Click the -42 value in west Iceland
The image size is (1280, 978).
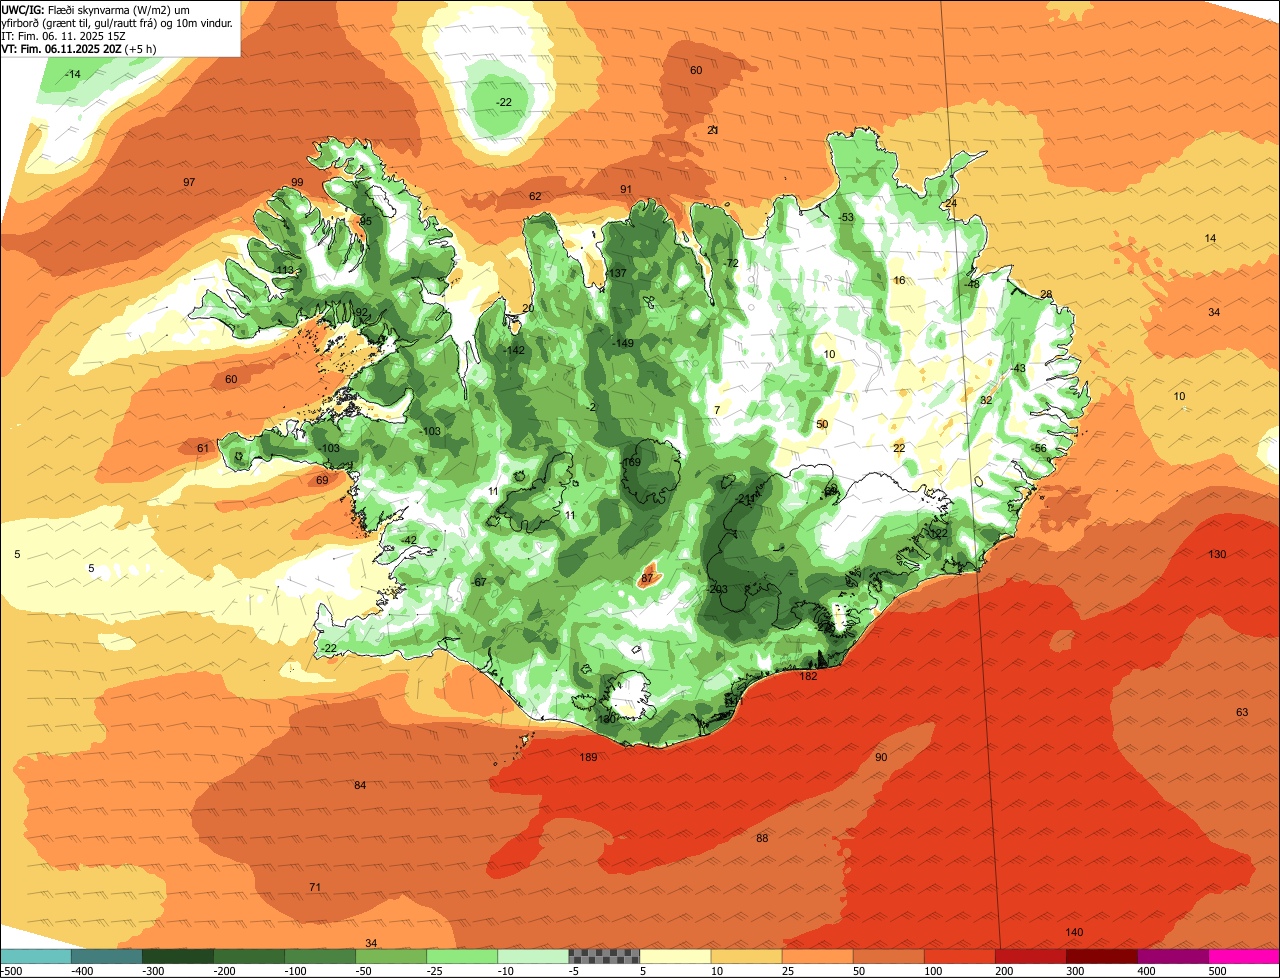(408, 540)
